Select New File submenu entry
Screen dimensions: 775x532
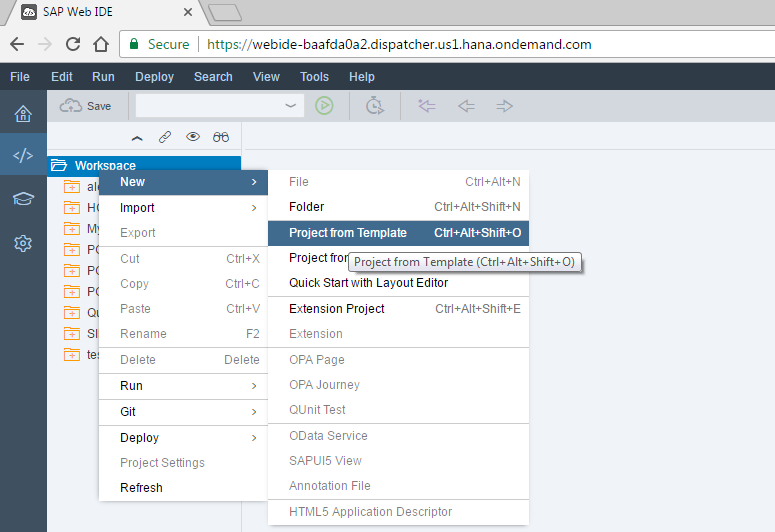pos(398,182)
